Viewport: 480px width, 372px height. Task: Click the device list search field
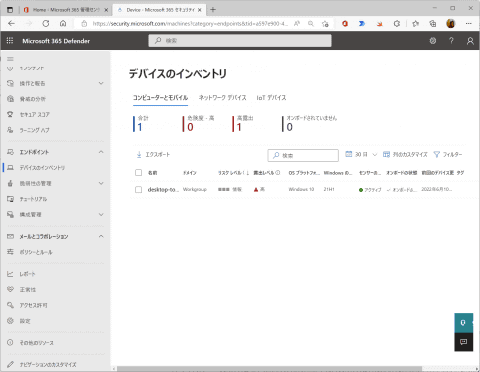pos(303,155)
